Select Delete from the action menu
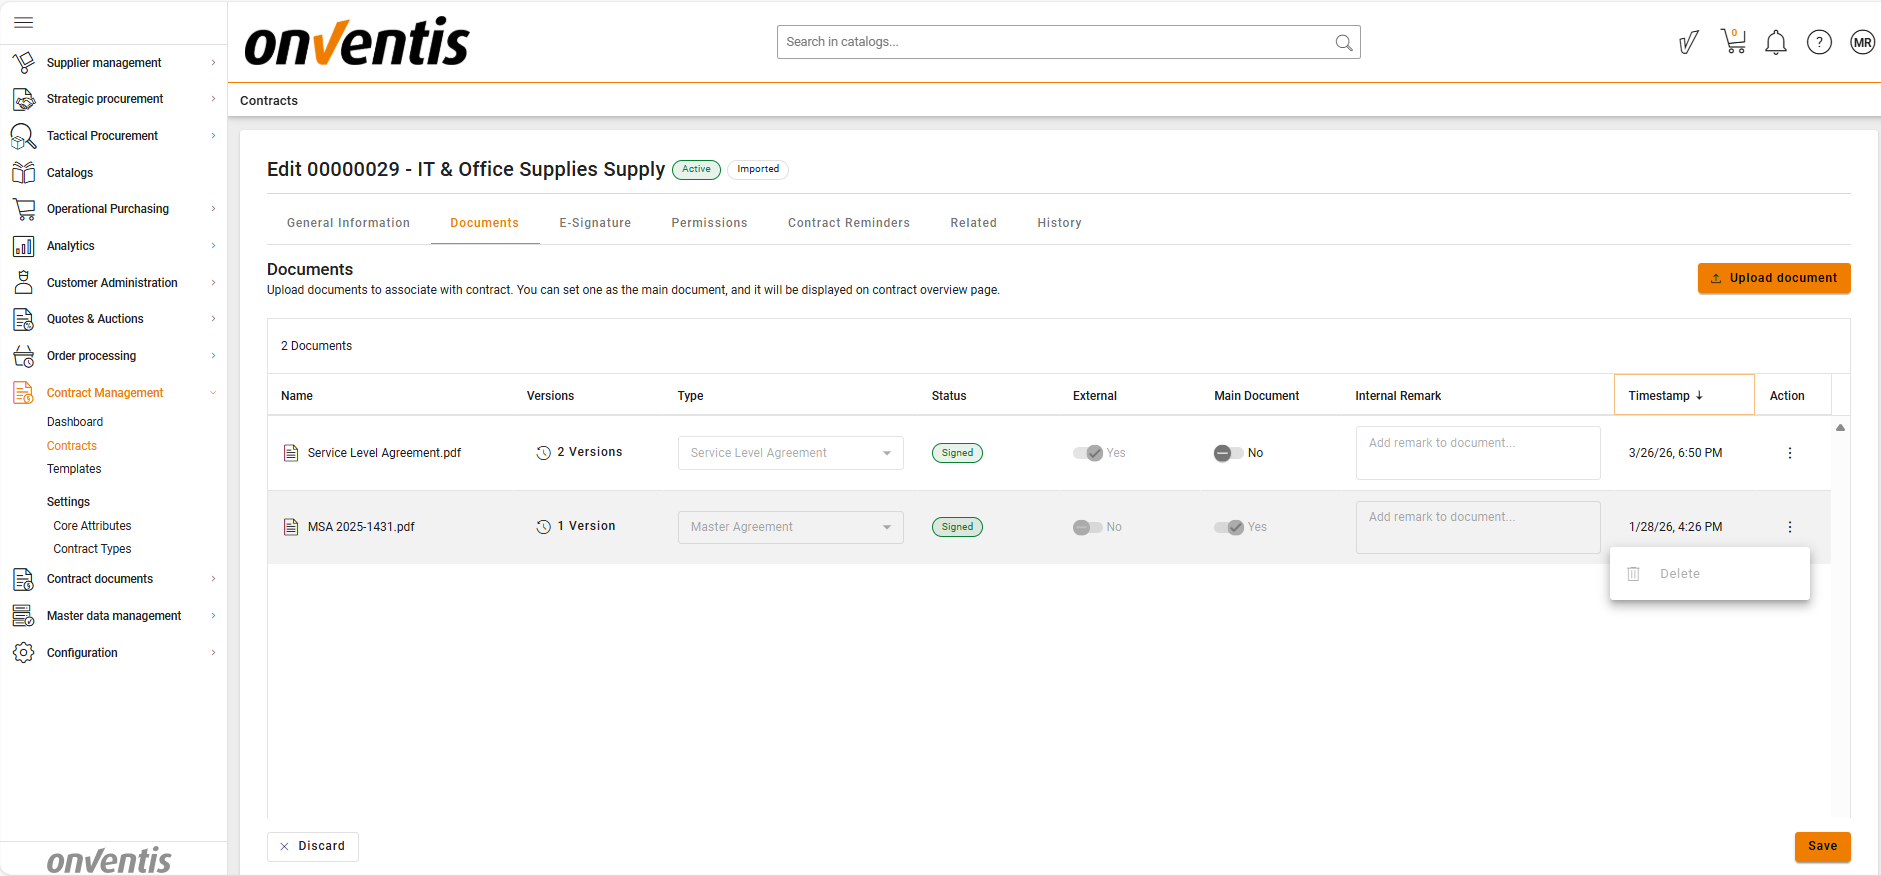1881x876 pixels. pos(1680,574)
